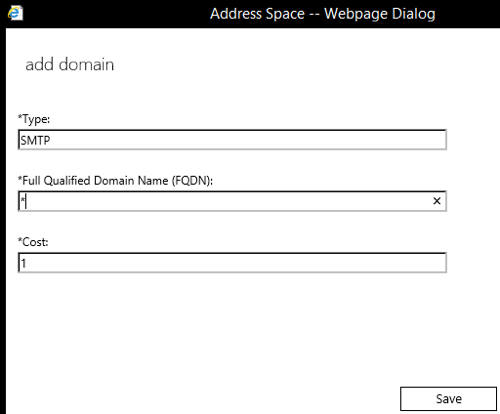Click the *Full Qualified Domain Name (FQDN): label

point(115,181)
